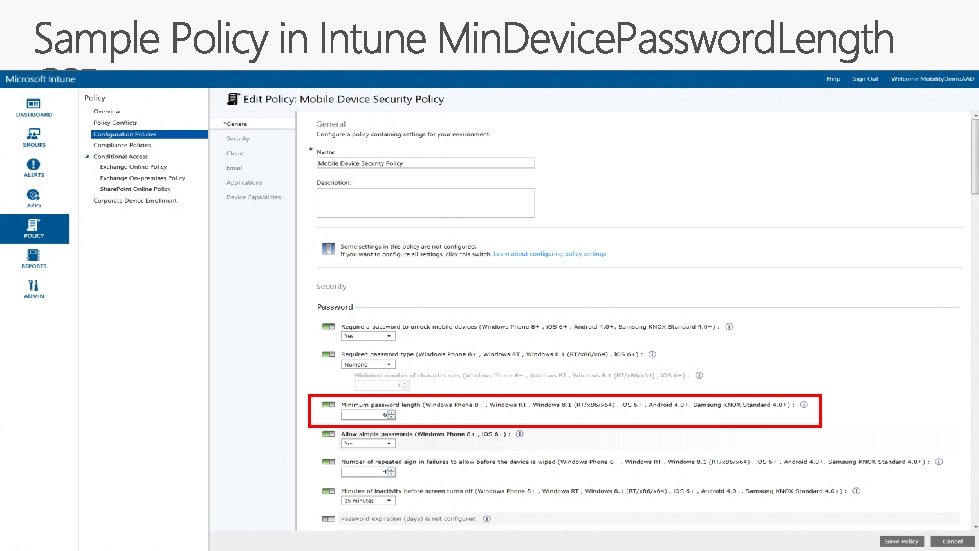Image resolution: width=979 pixels, height=551 pixels.
Task: Toggle repeated sign-in failures switch
Action: point(328,462)
